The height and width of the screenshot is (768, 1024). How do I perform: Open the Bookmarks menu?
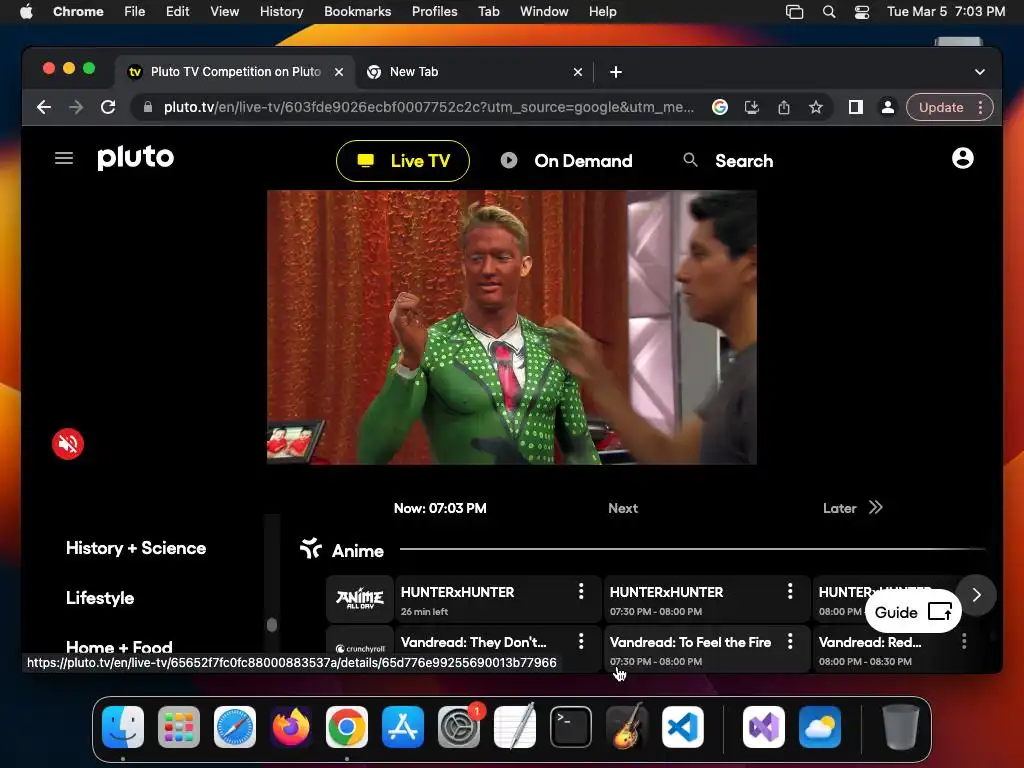tap(357, 11)
